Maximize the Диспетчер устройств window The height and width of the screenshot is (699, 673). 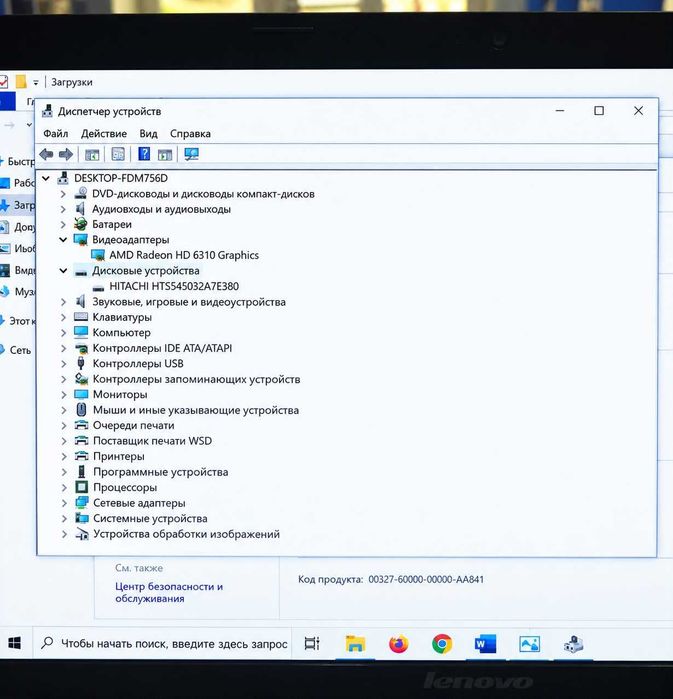coord(599,111)
